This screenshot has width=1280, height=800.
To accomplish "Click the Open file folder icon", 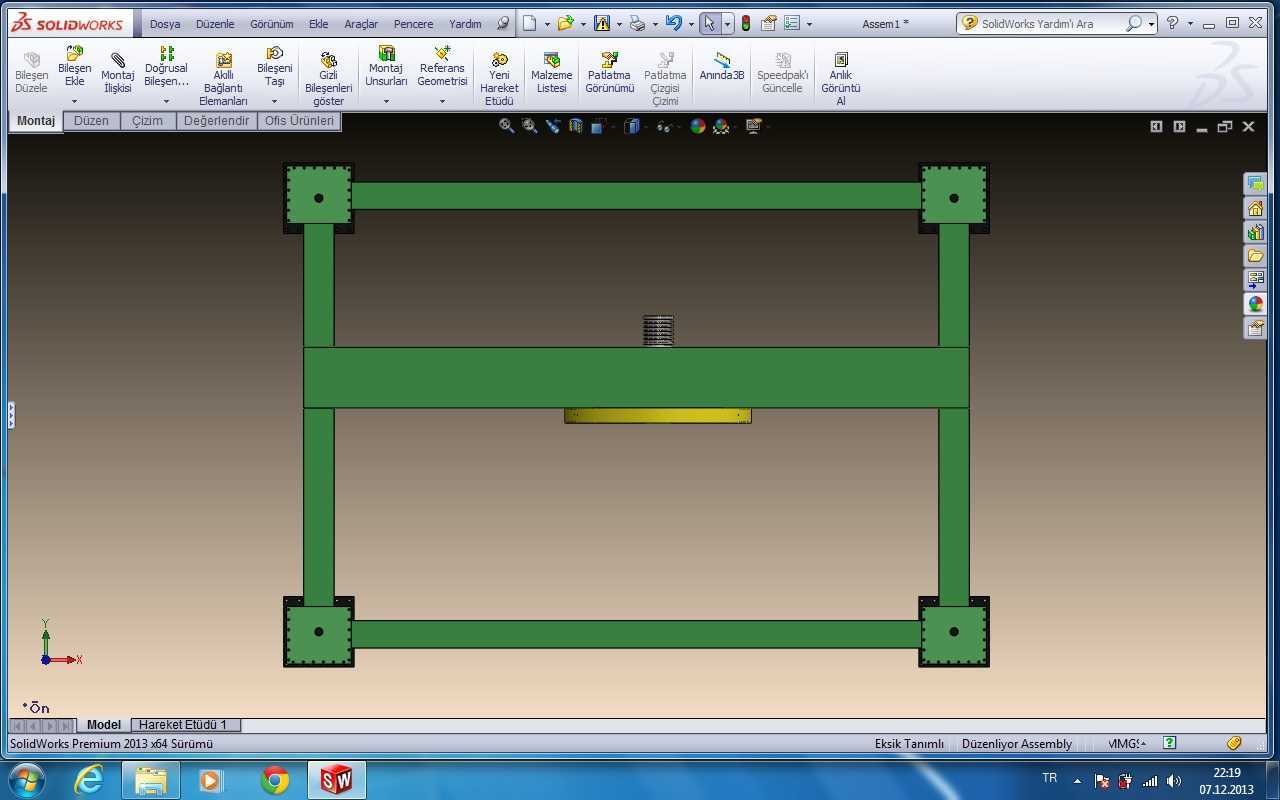I will [x=566, y=23].
